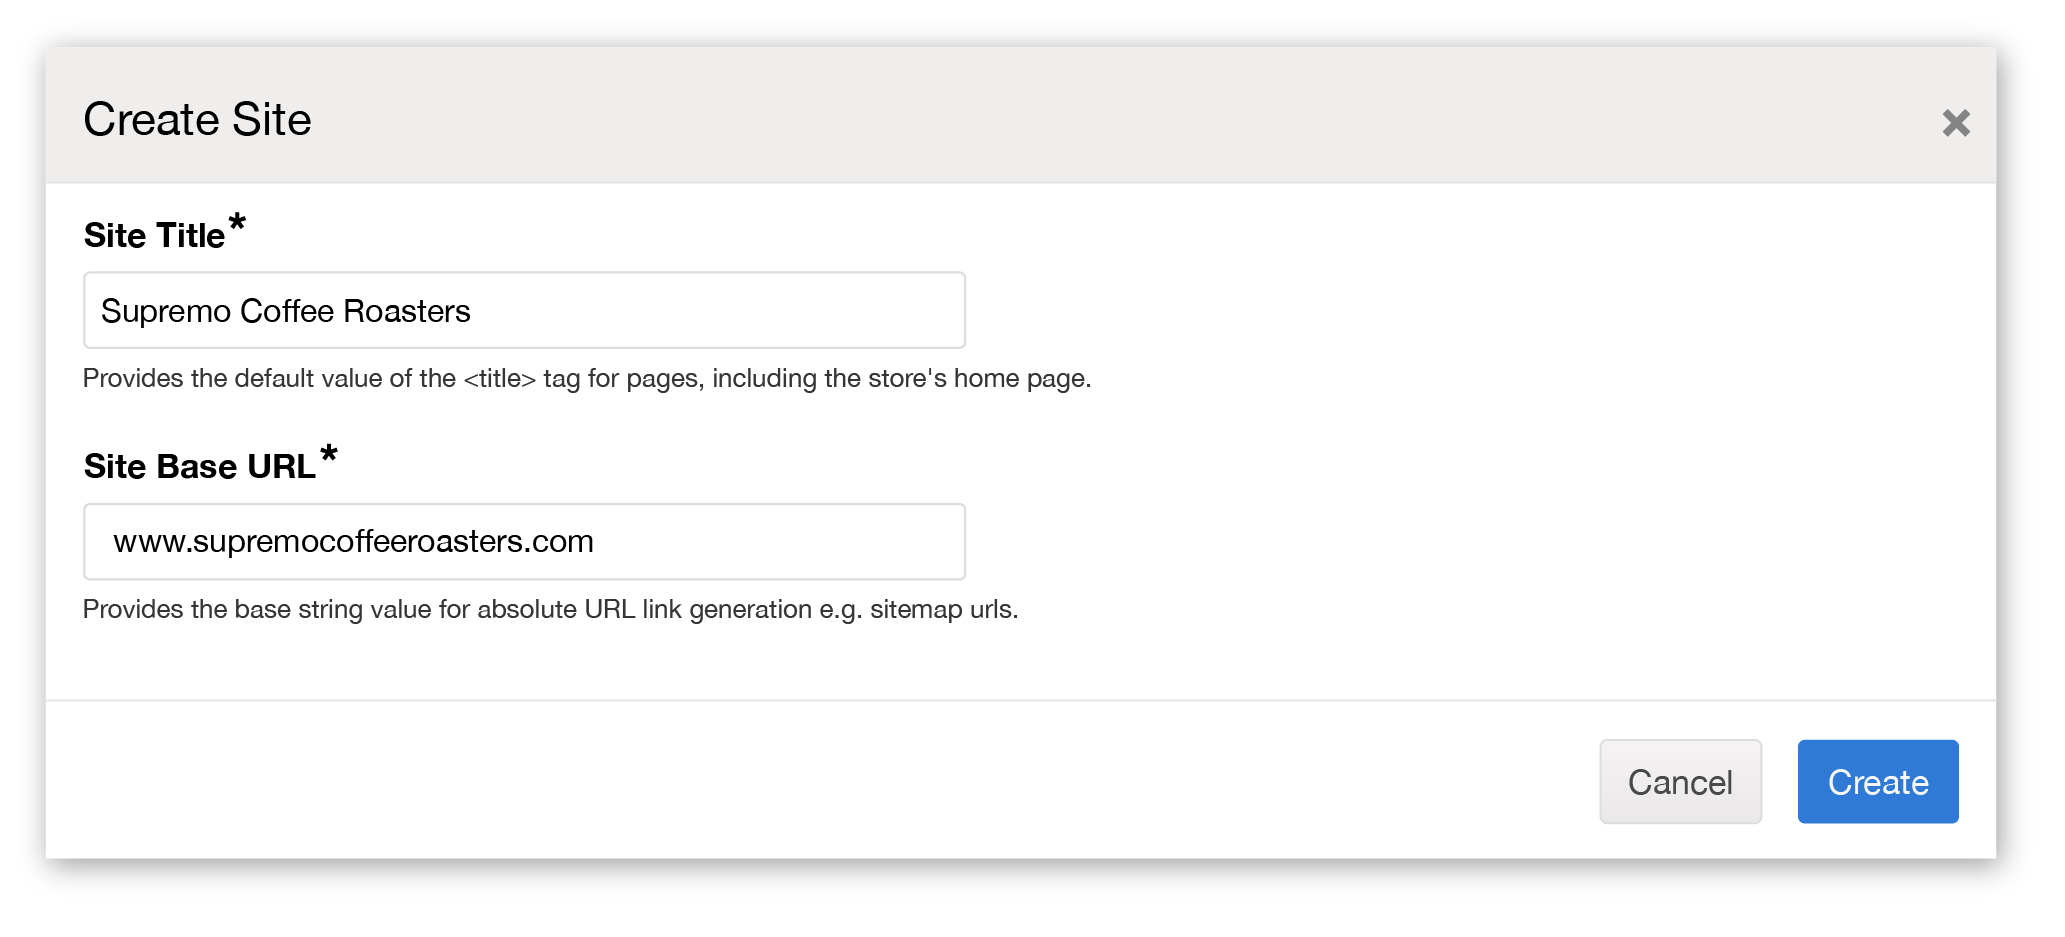This screenshot has height=937, width=2065.
Task: Click the Create Site dialog header
Action: coord(197,119)
